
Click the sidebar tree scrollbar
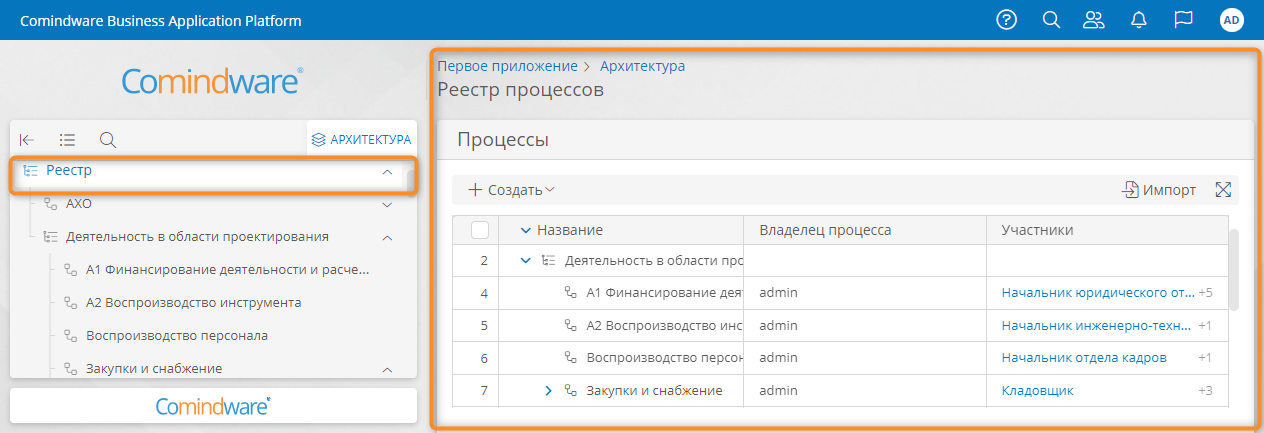(411, 180)
